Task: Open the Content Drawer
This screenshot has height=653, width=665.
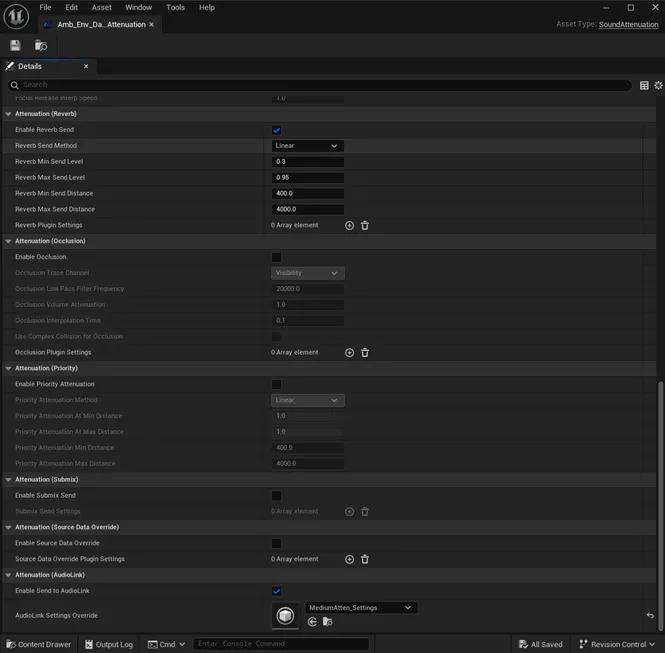Action: click(39, 645)
